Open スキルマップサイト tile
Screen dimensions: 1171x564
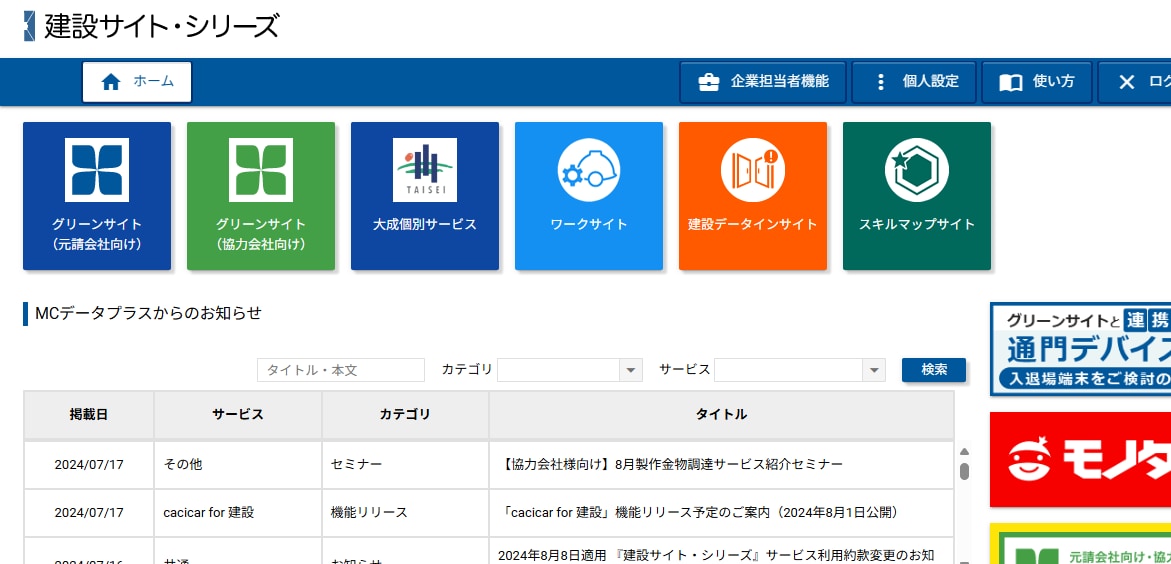pos(917,196)
